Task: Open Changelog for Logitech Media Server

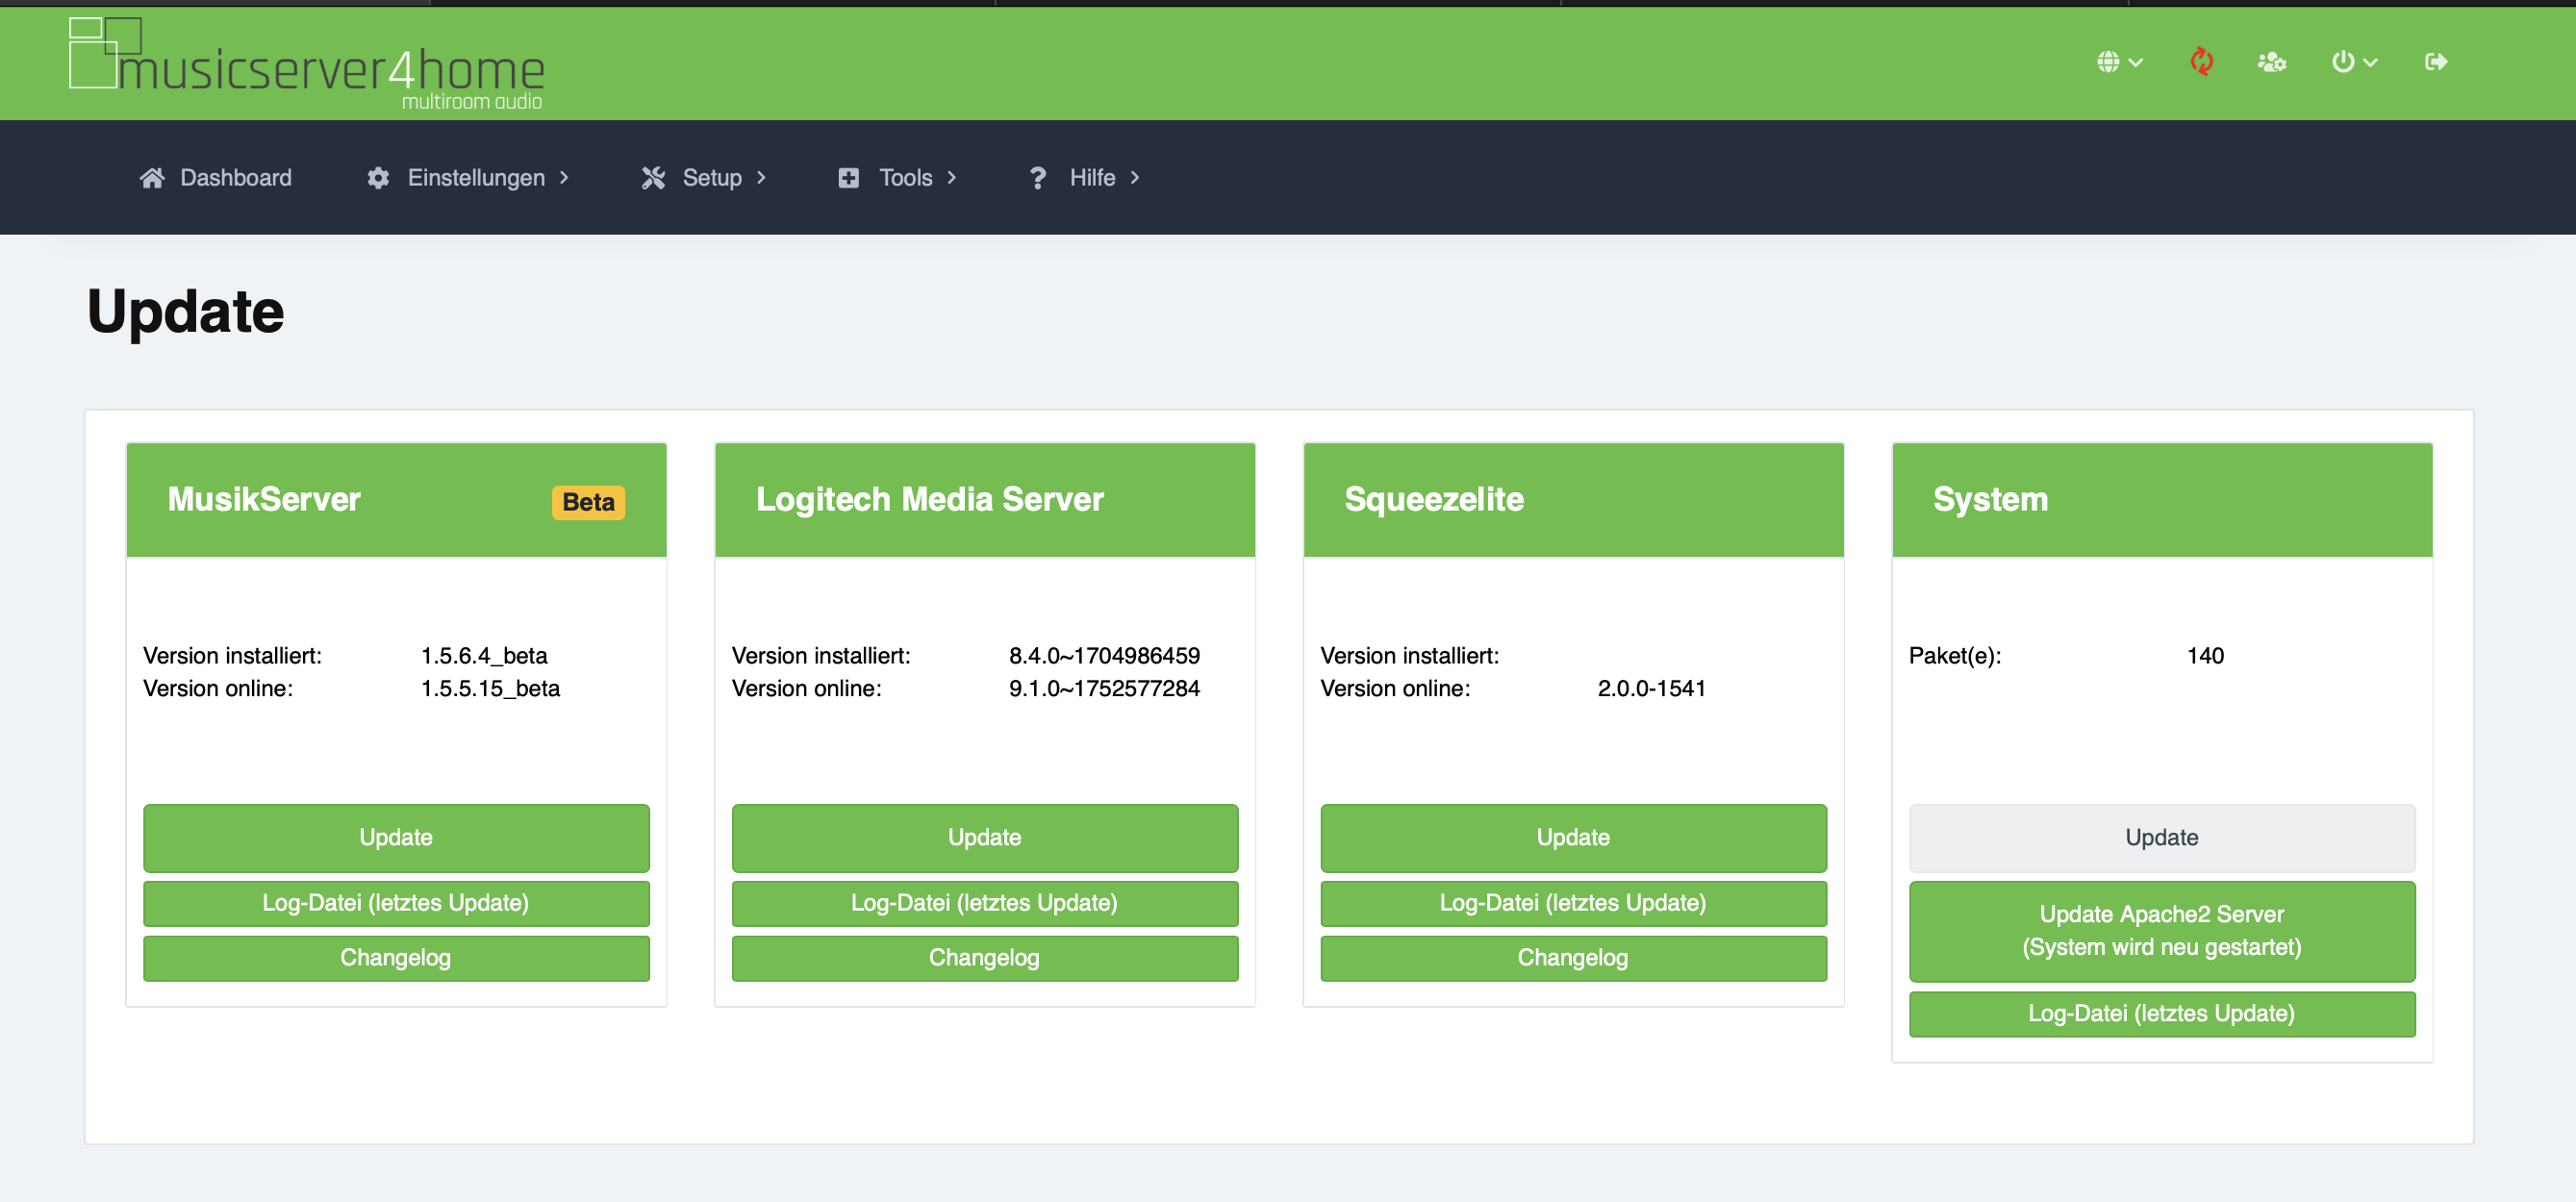Action: pos(984,957)
